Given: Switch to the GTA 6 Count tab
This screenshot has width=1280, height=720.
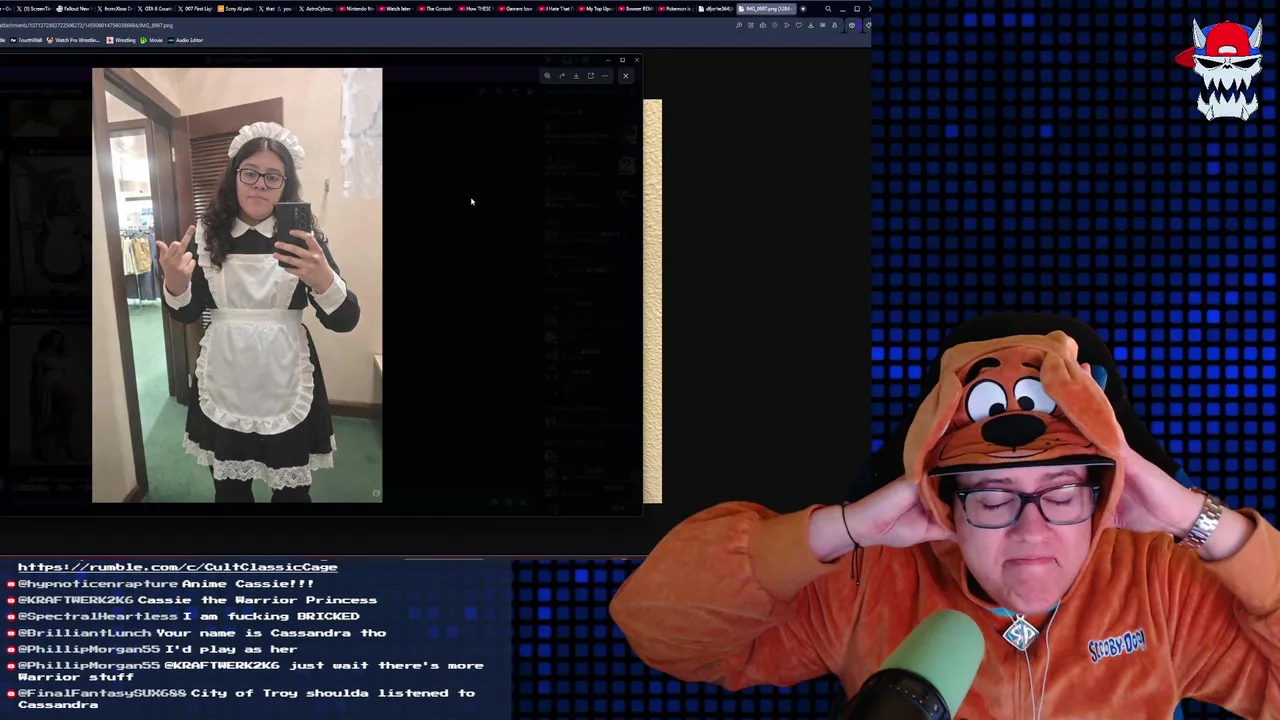Looking at the screenshot, I should [156, 9].
